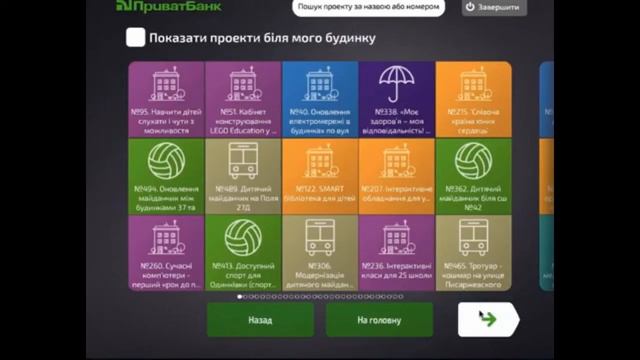This screenshot has width=640, height=360.
Task: Select bus icon project №489 tile
Action: [x=243, y=176]
